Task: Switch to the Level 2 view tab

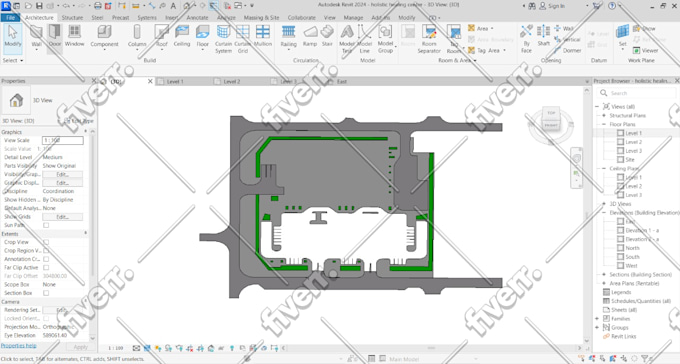Action: coord(232,81)
